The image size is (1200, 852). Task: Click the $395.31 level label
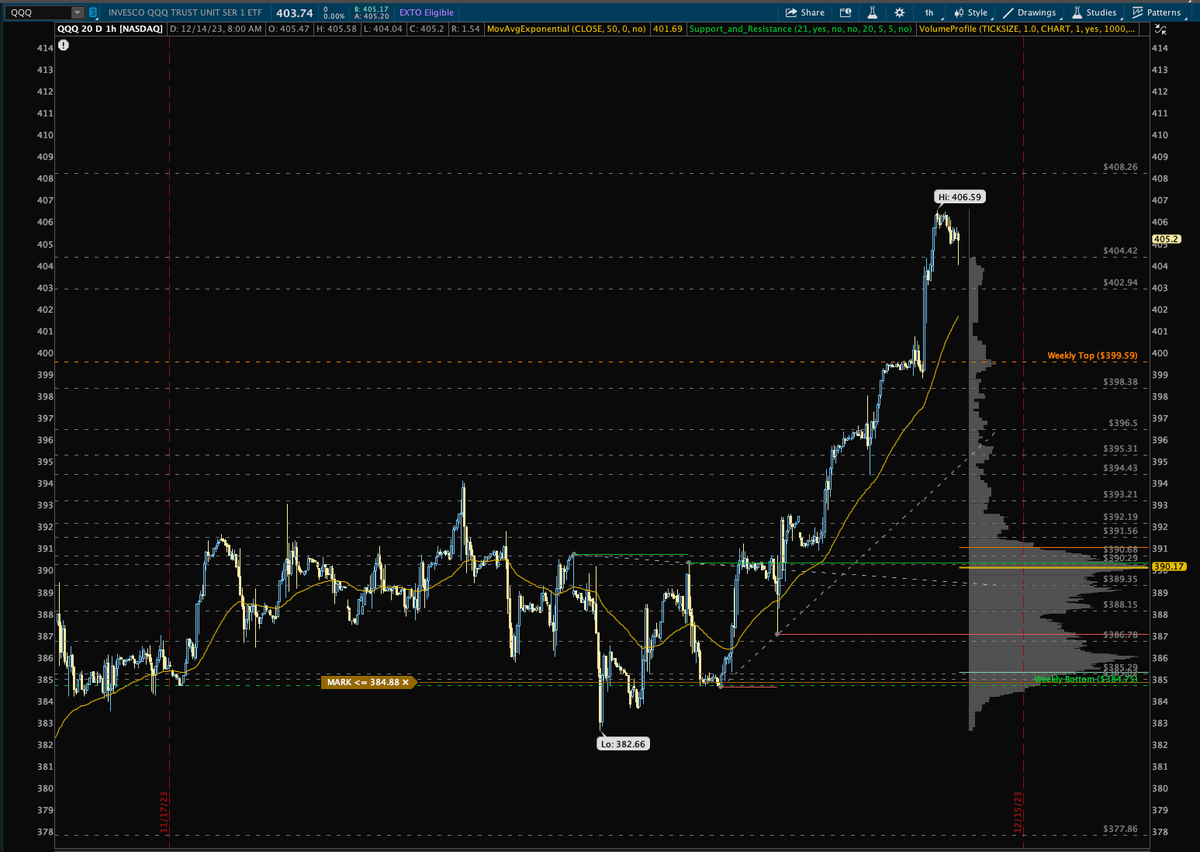(x=1120, y=448)
